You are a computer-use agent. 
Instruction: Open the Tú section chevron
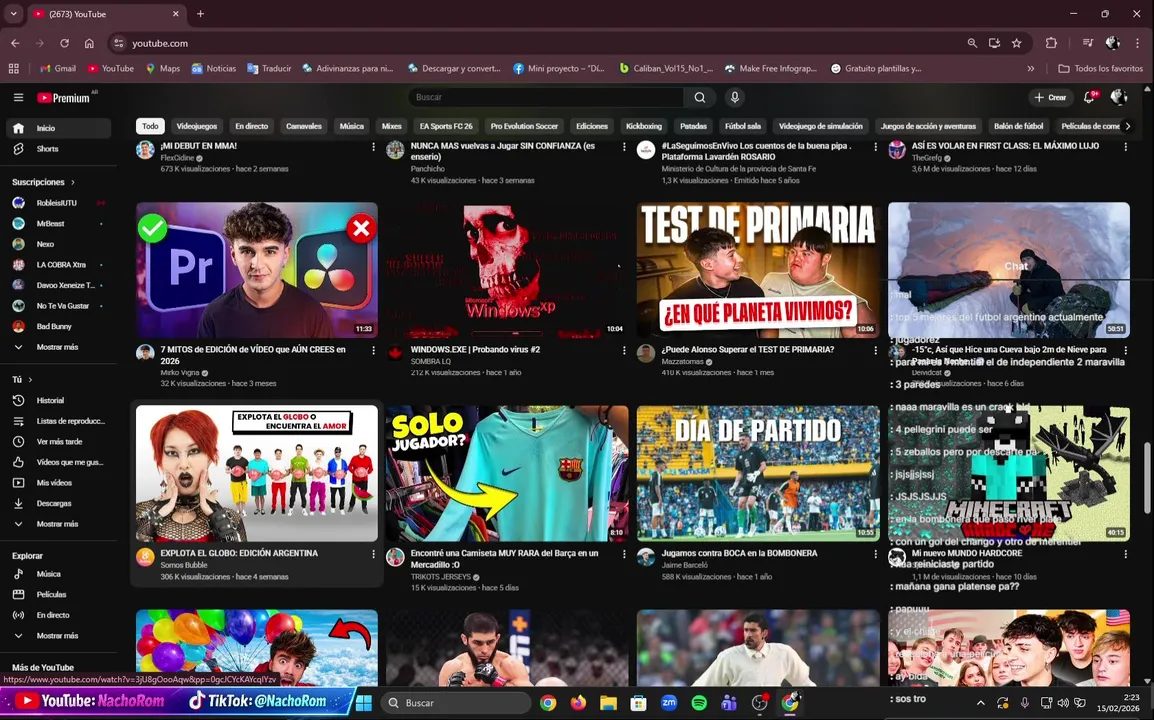[x=30, y=379]
